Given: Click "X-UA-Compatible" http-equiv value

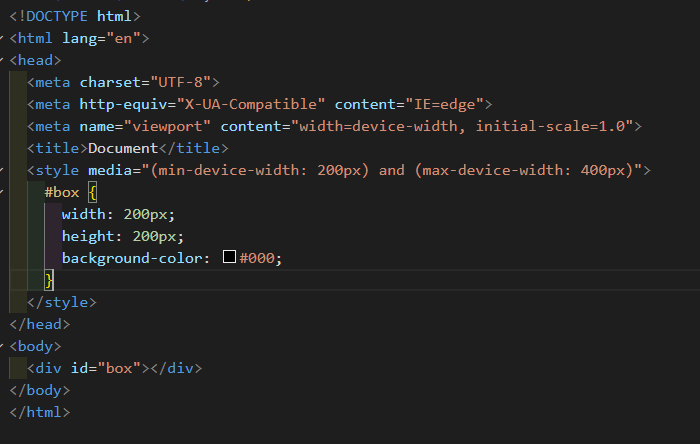Looking at the screenshot, I should pos(250,104).
